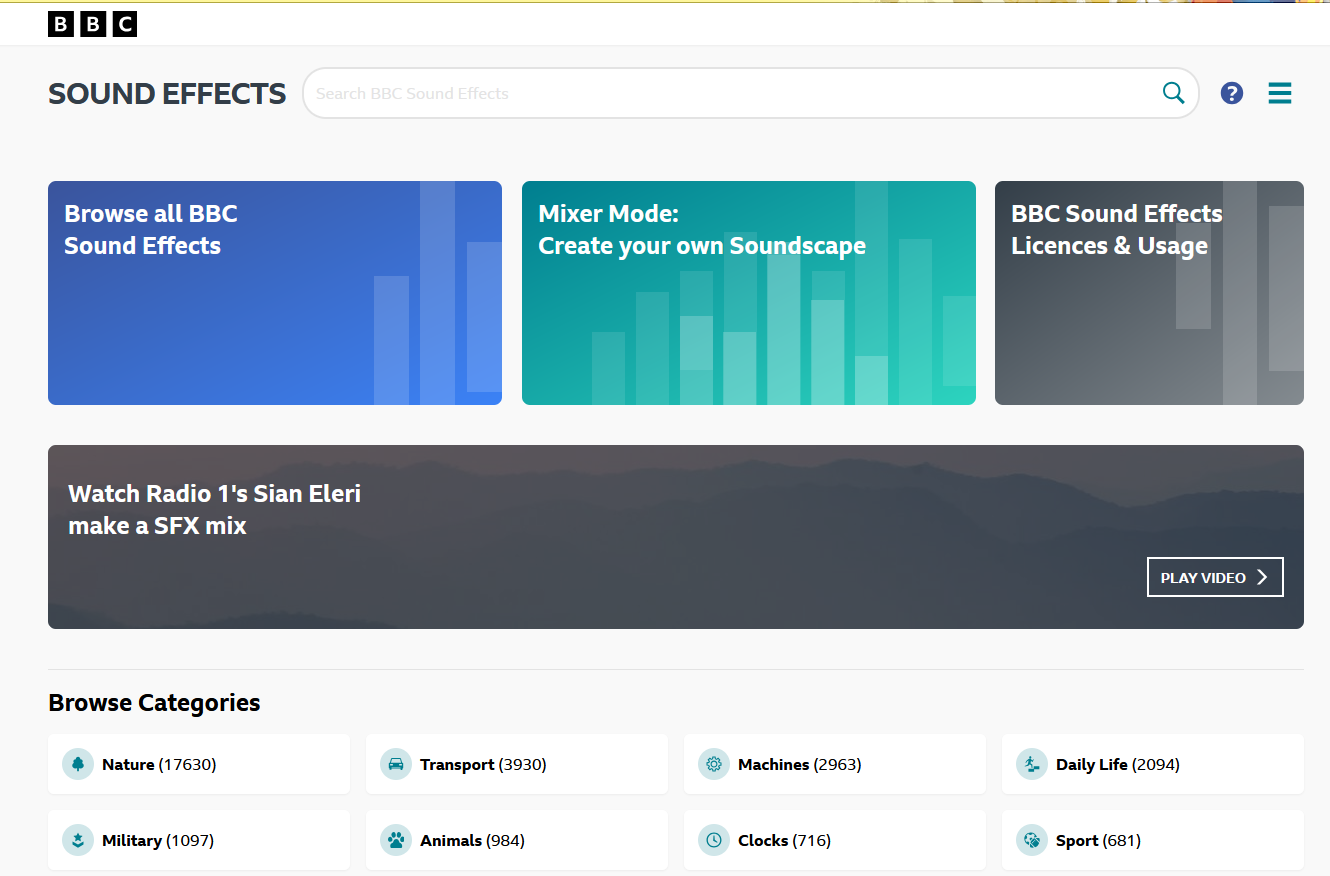Open BBC Sound Effects Licences & Usage card
The image size is (1330, 876).
(1149, 293)
